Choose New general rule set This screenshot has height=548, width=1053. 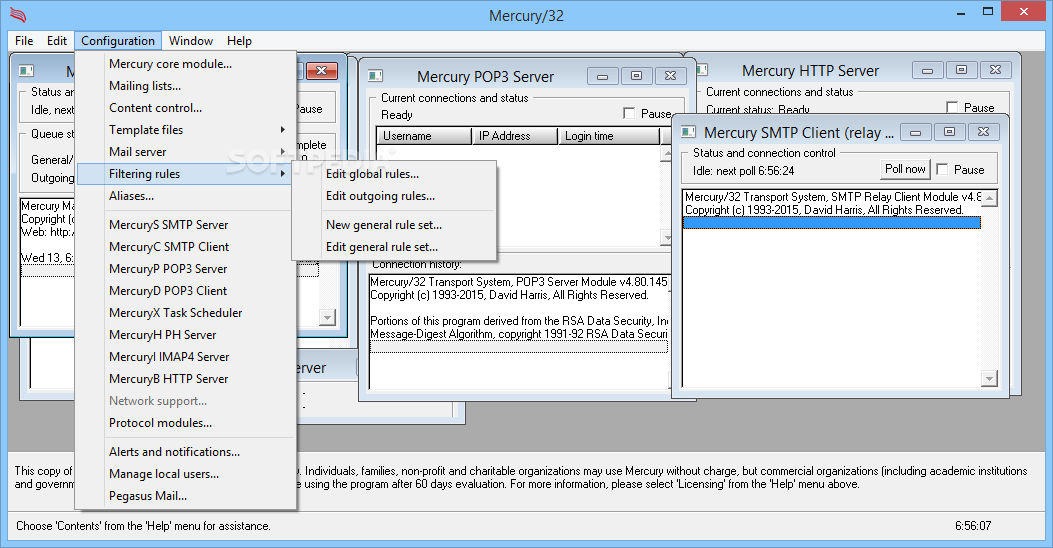(394, 225)
